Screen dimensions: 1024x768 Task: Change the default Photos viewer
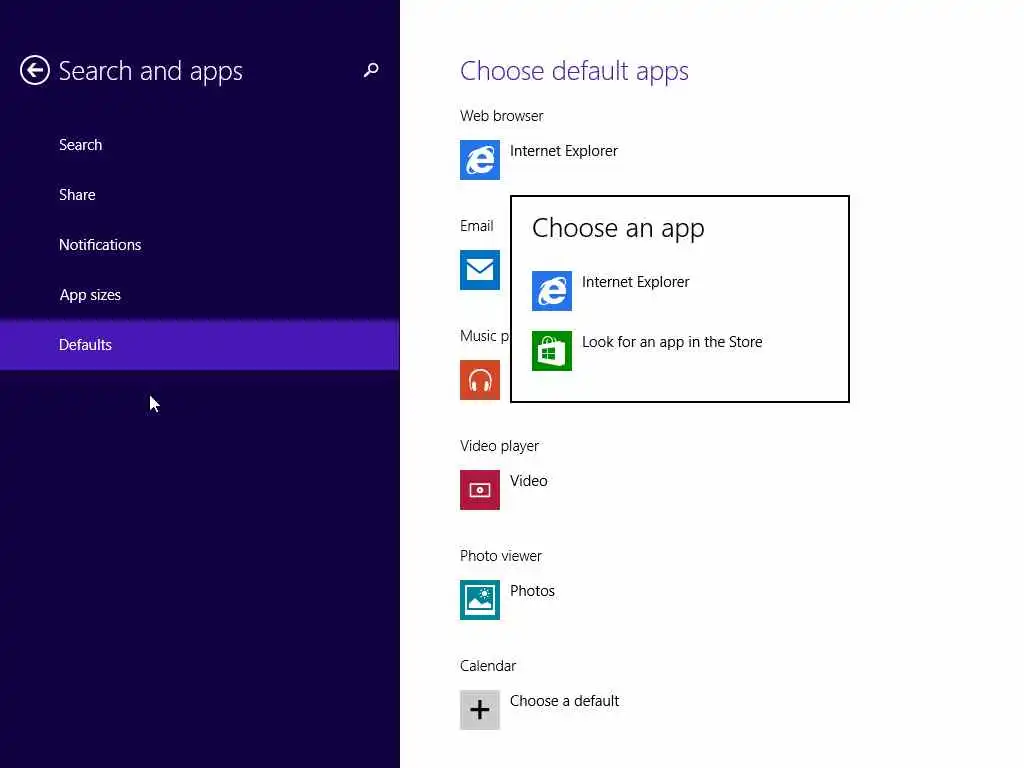tap(532, 591)
